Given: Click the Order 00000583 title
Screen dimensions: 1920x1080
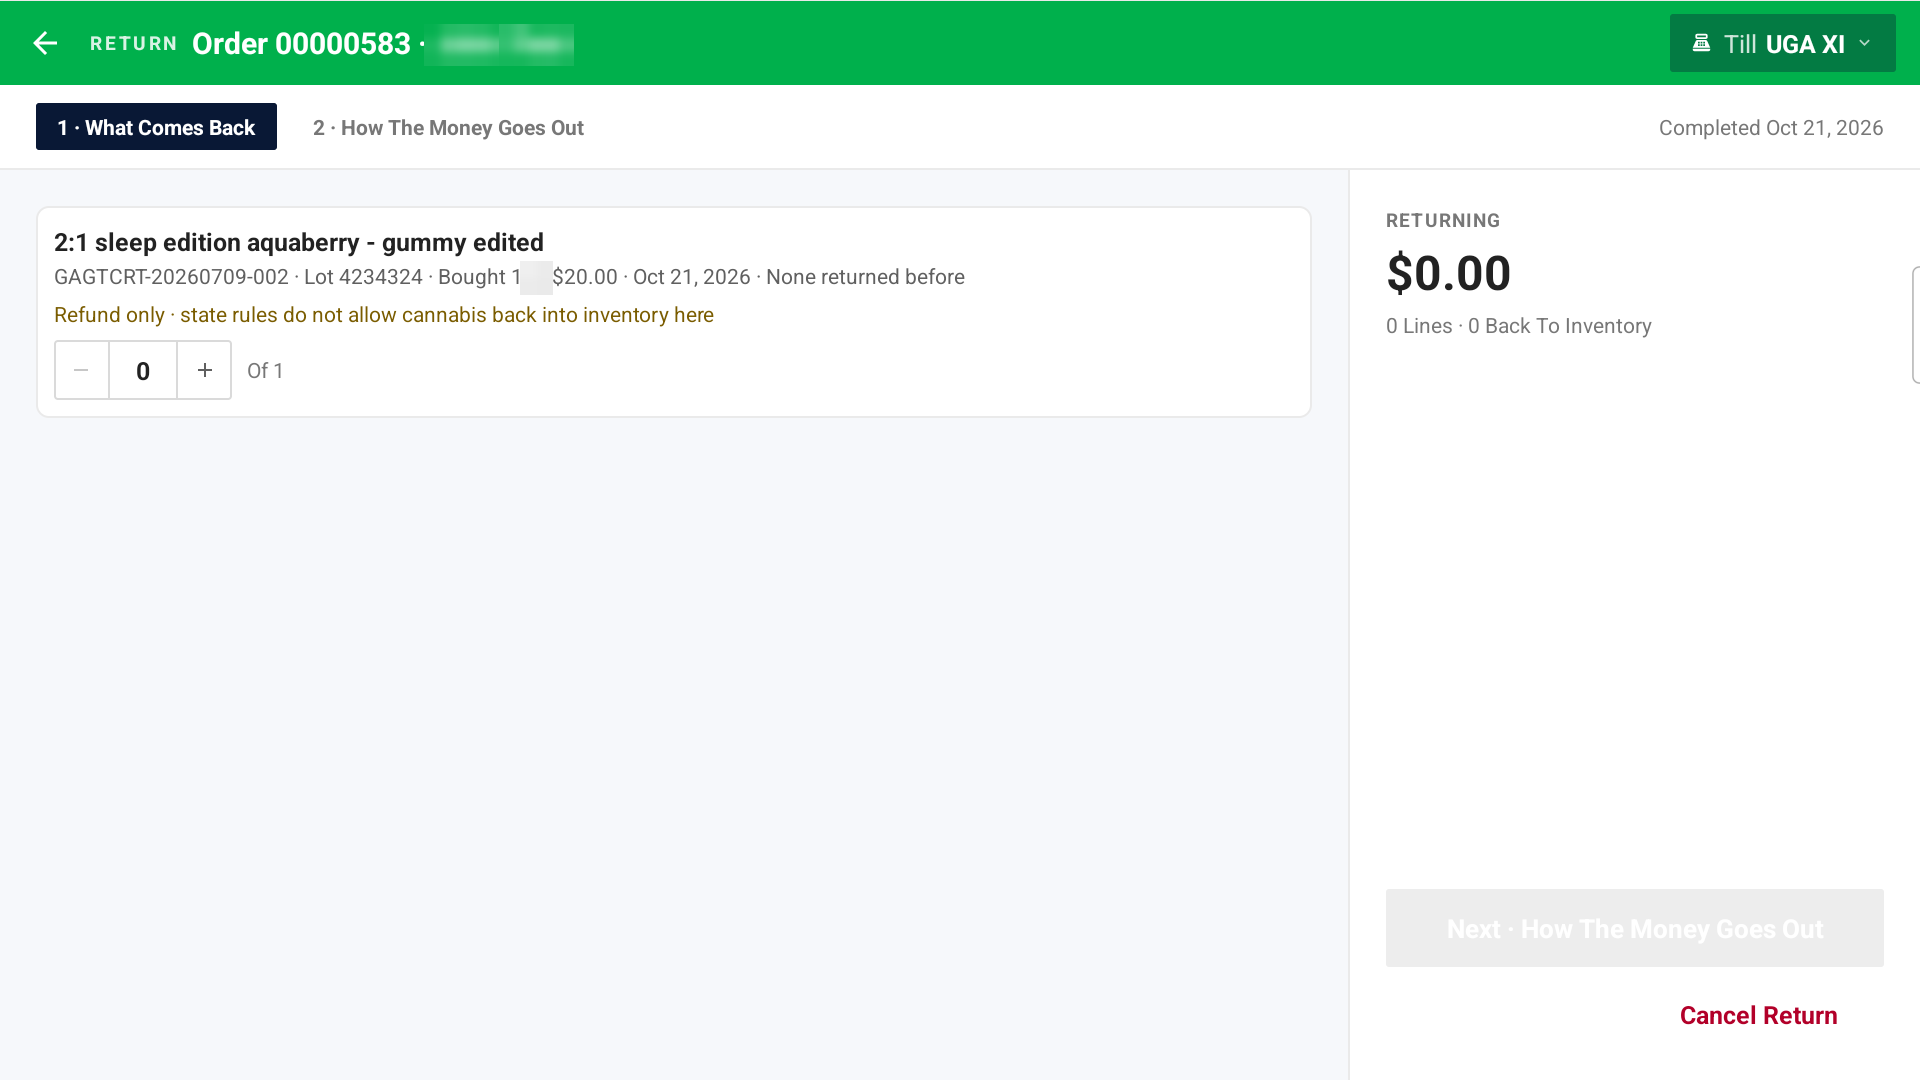Looking at the screenshot, I should 301,44.
